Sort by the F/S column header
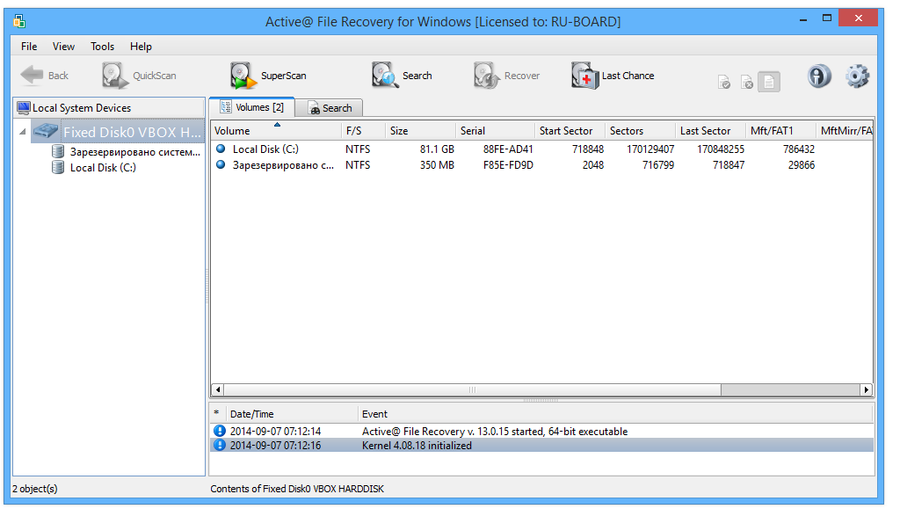Viewport: 900px width, 516px height. tap(363, 131)
